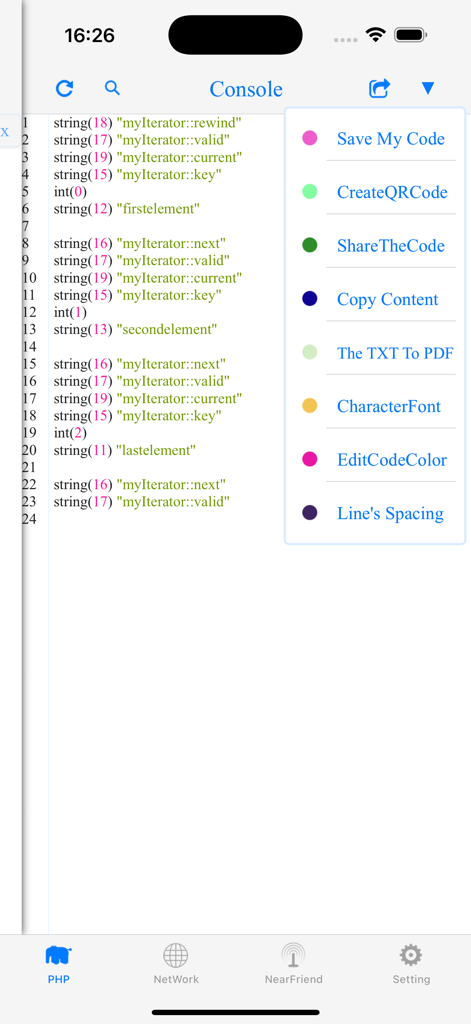Screen dimensions: 471x1024
Task: Click line number 24 in the gutter
Action: point(30,519)
